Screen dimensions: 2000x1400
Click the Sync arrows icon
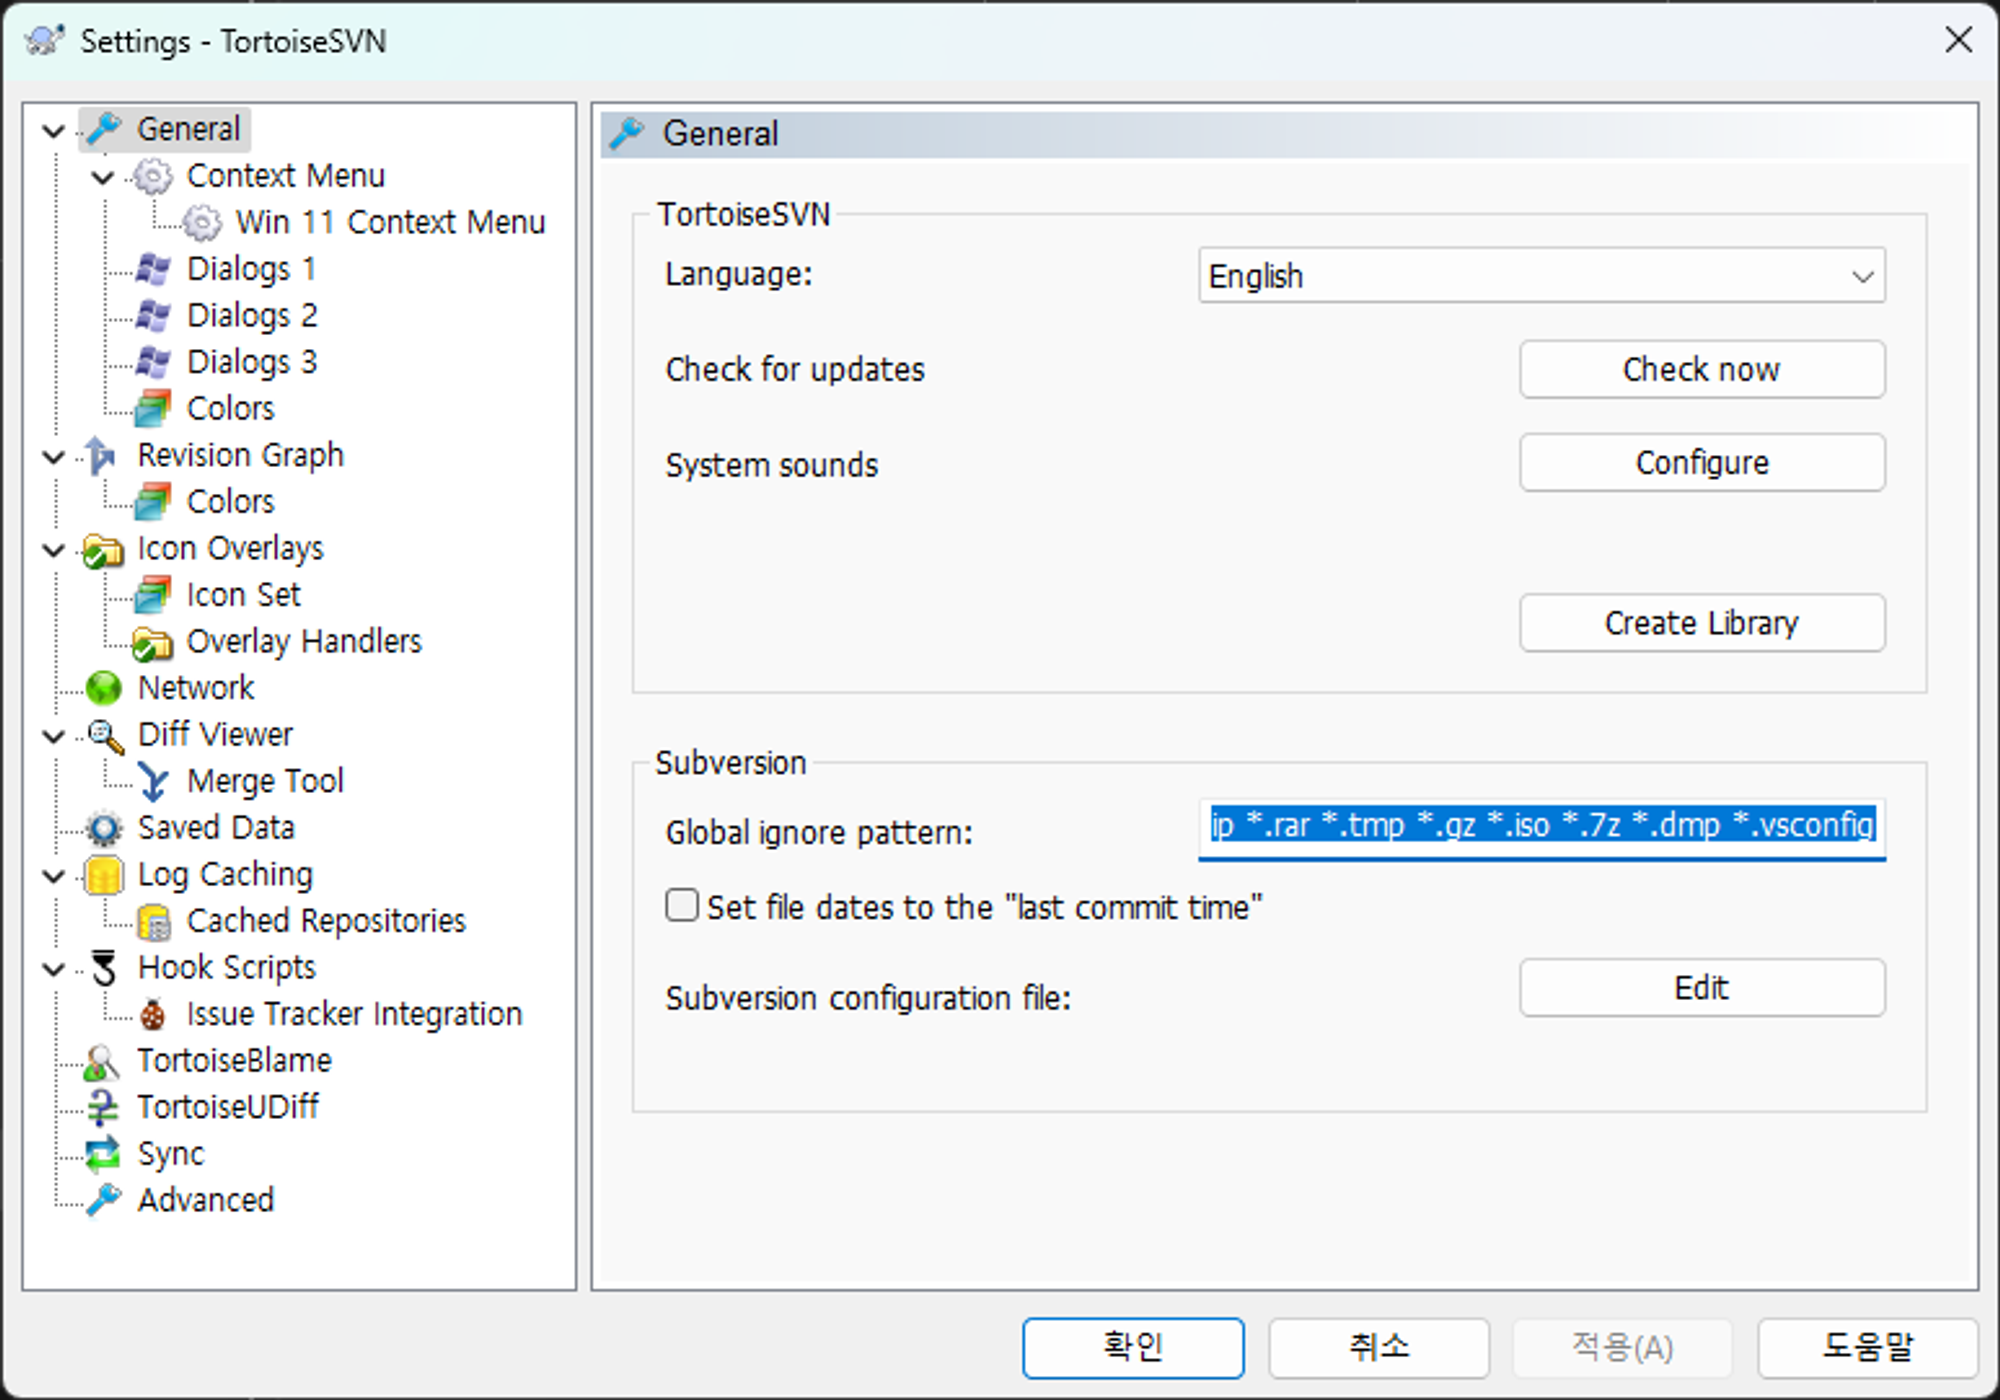click(103, 1154)
